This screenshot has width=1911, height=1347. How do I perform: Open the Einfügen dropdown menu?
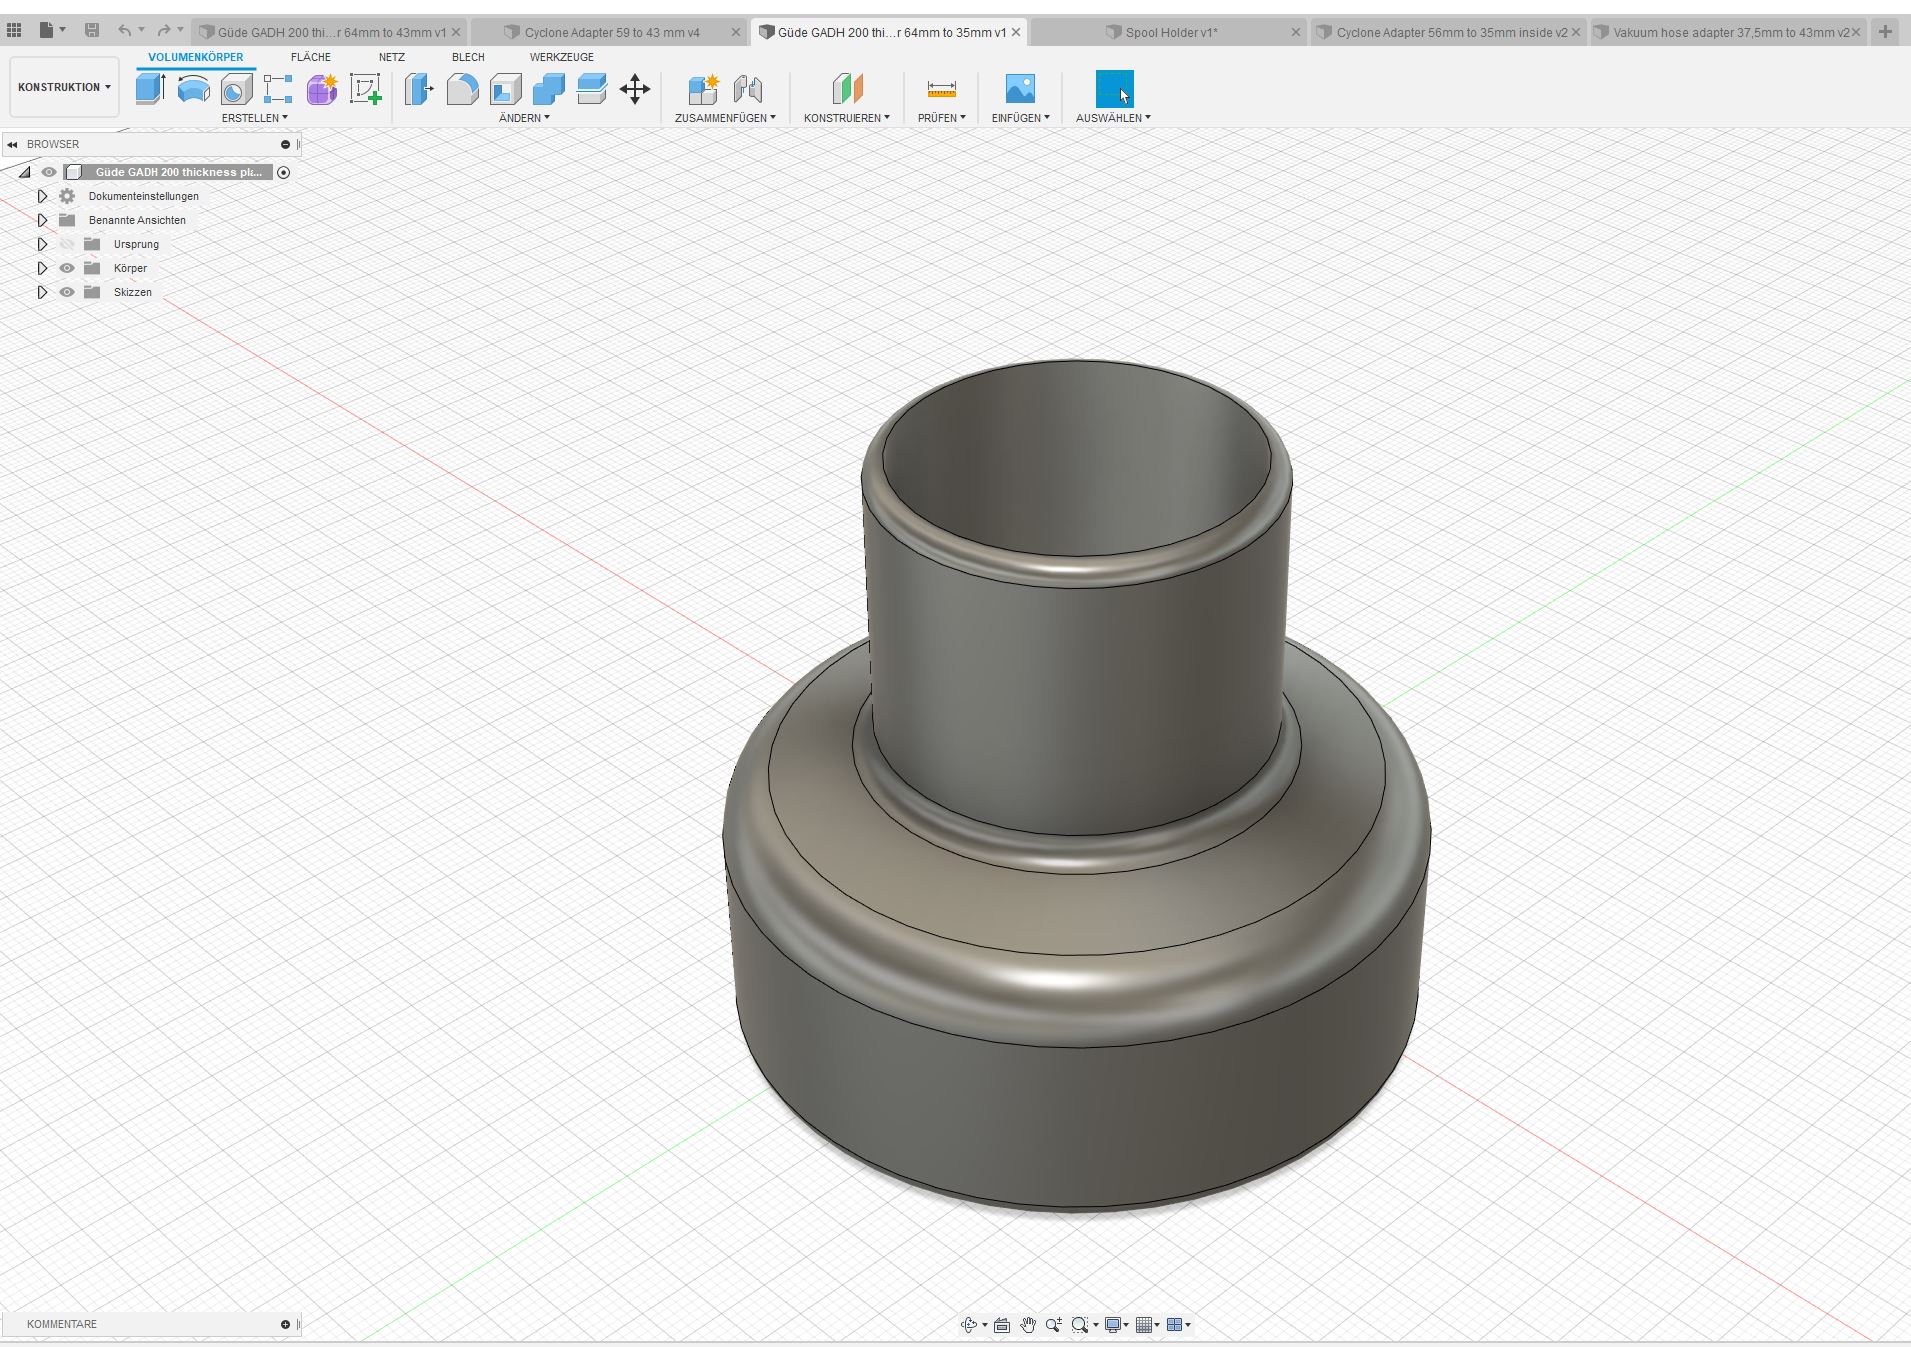coord(1020,118)
